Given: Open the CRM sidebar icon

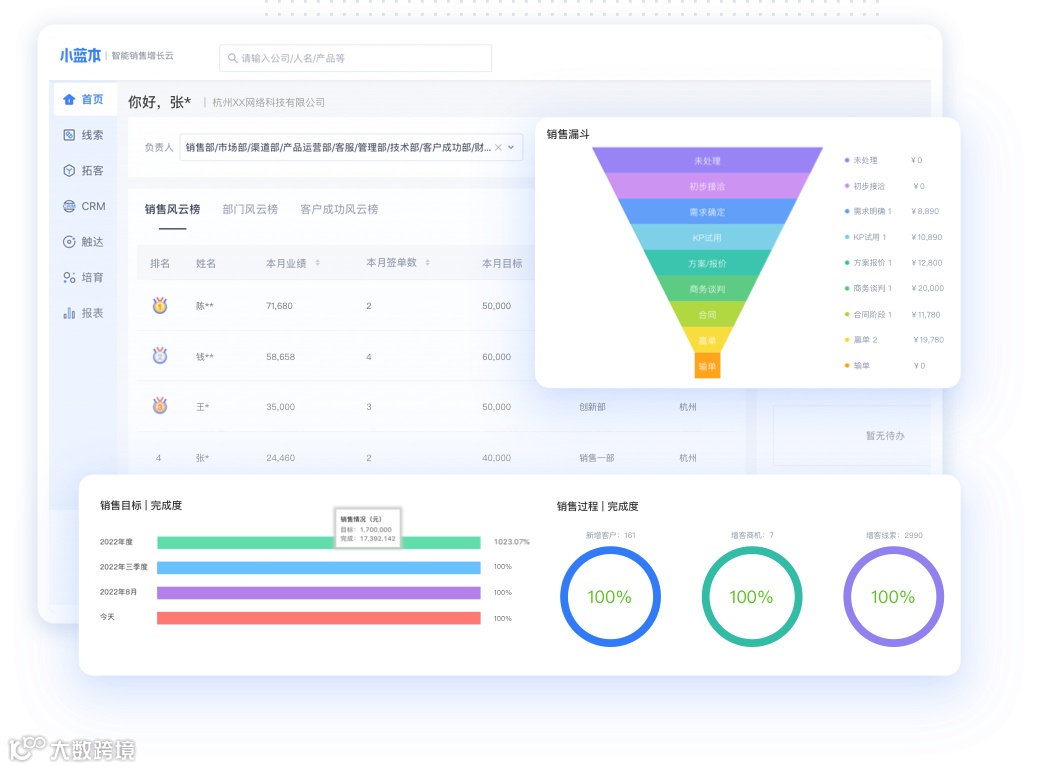Looking at the screenshot, I should tap(69, 206).
